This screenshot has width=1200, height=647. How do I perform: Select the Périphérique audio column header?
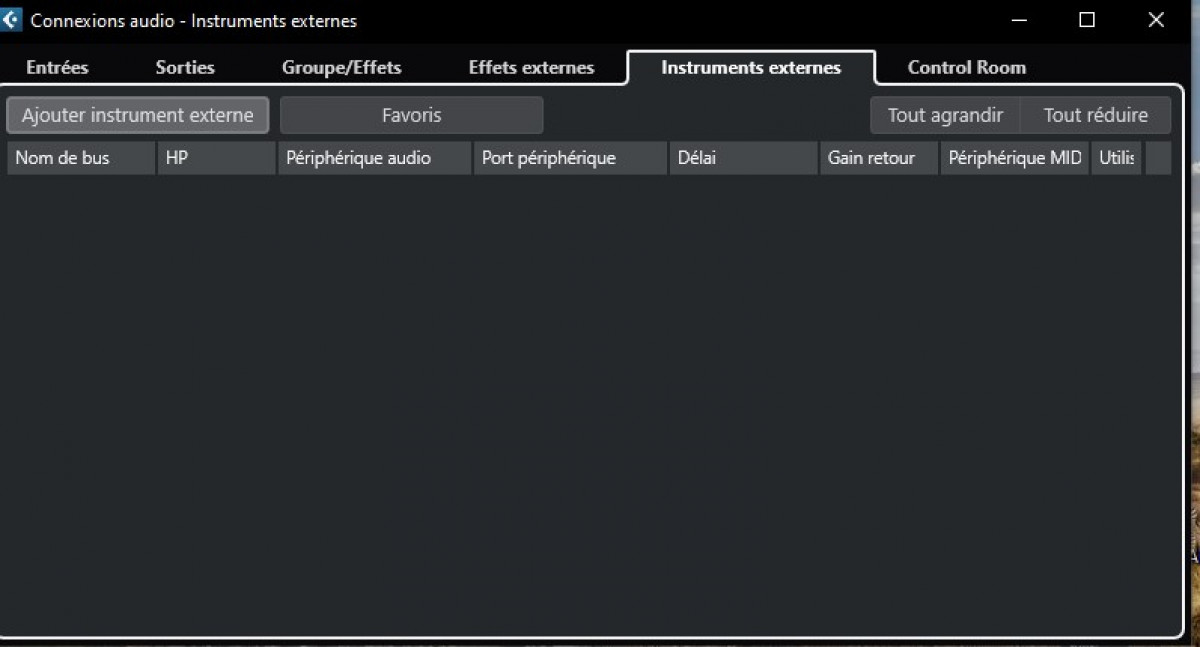[374, 158]
